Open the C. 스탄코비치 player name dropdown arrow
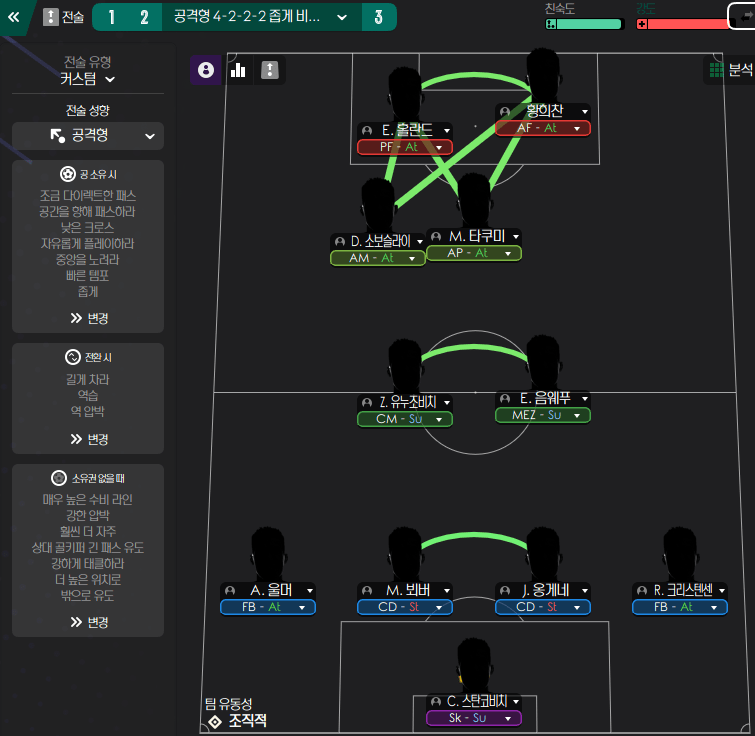The image size is (755, 736). [516, 702]
